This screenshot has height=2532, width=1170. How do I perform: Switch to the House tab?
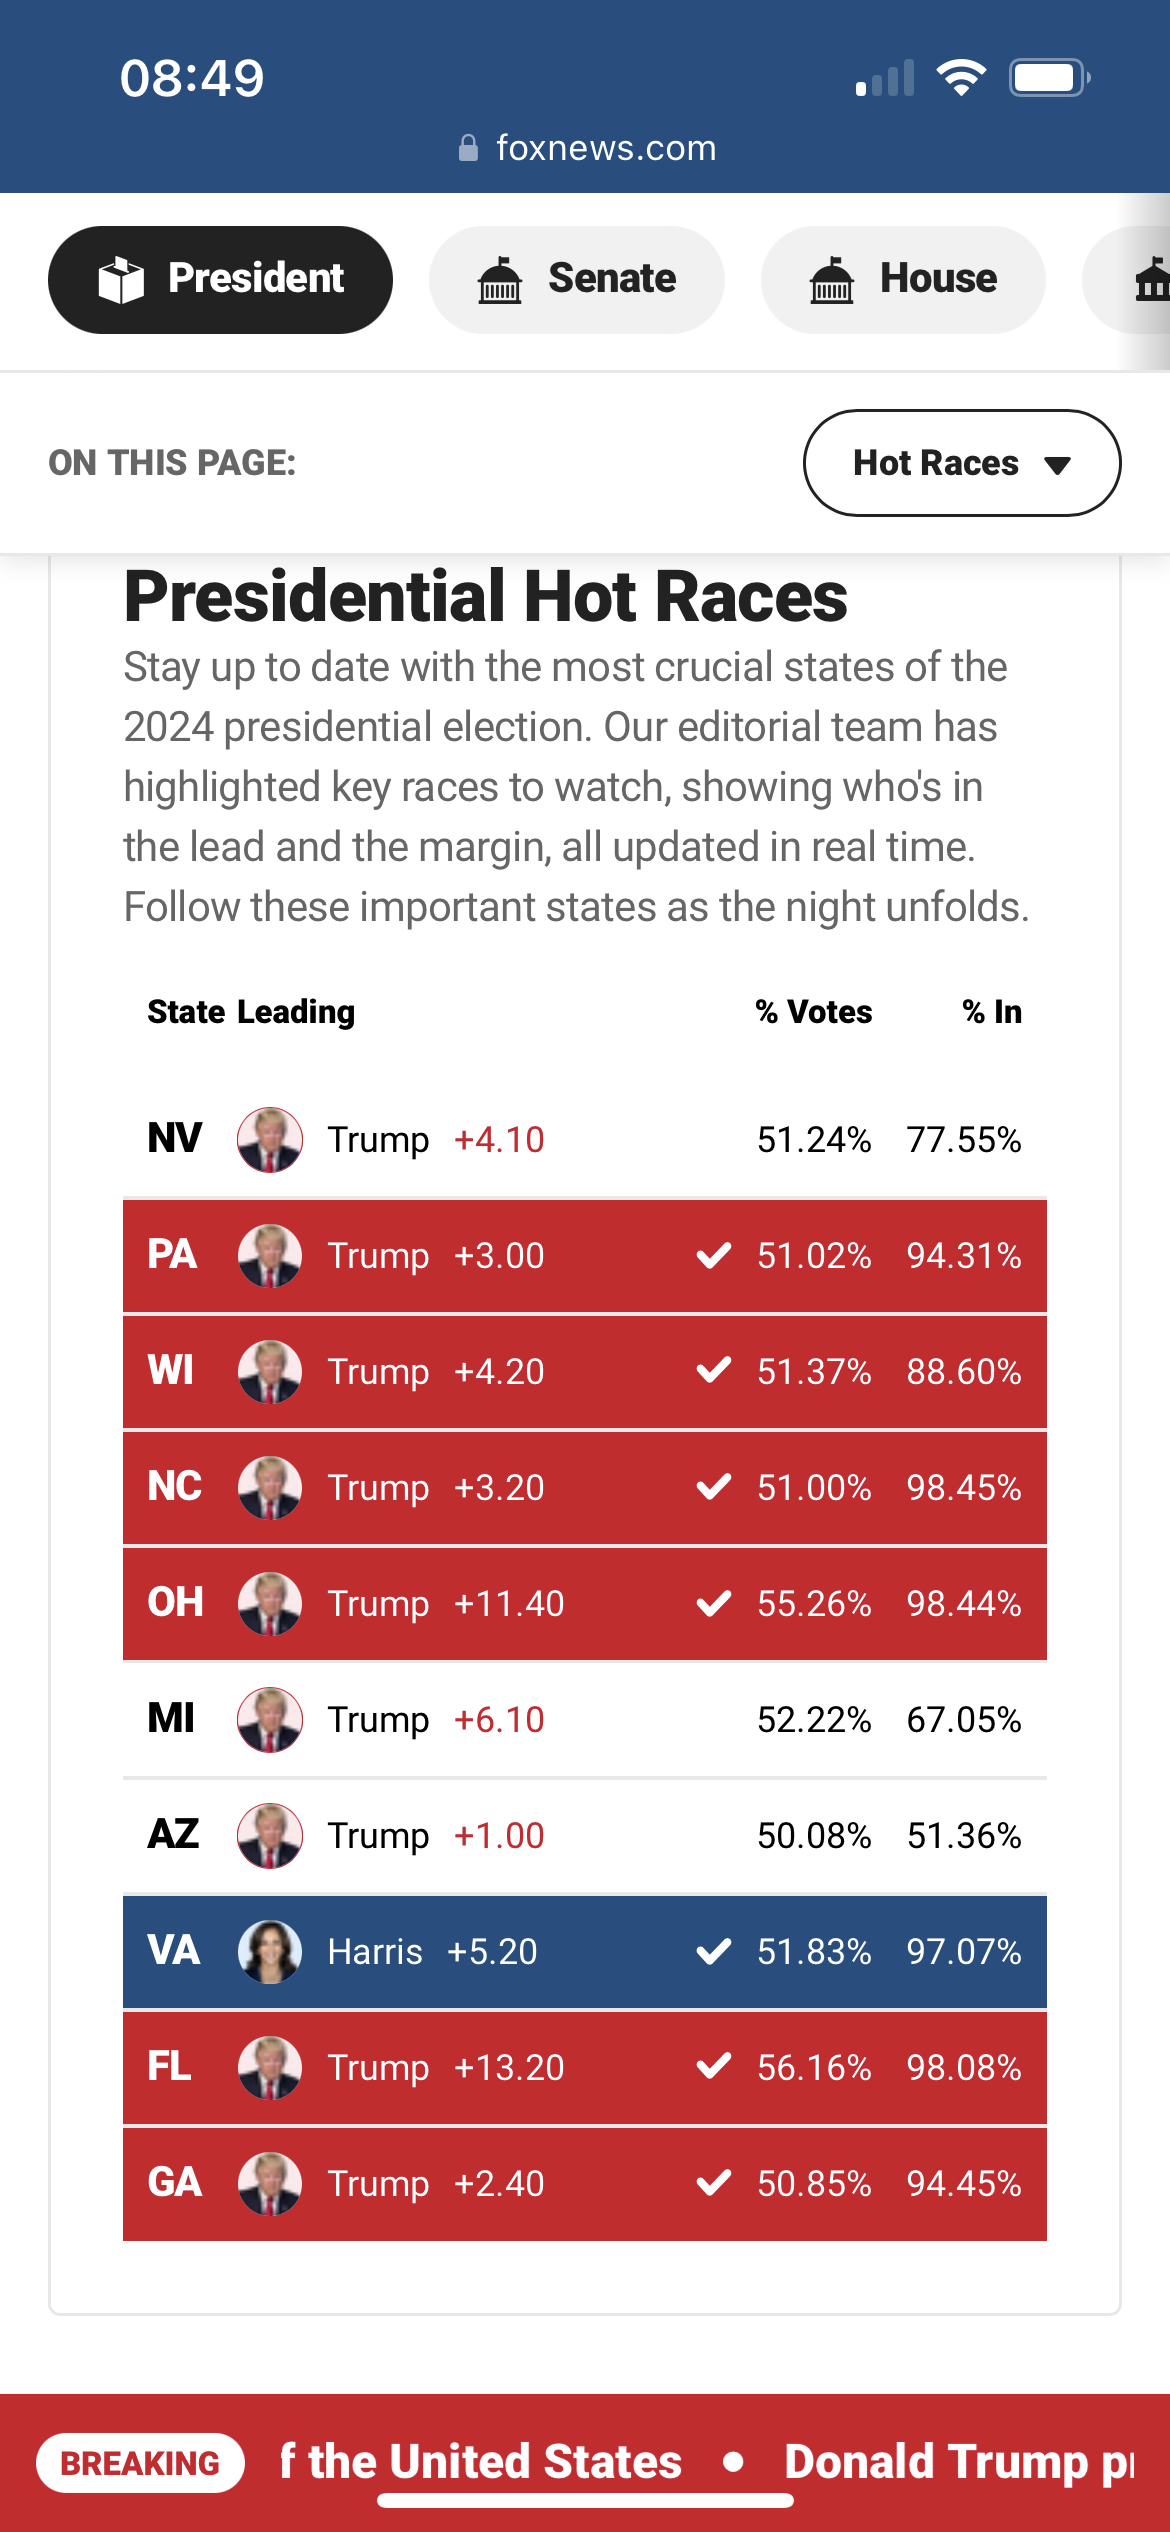pos(904,279)
